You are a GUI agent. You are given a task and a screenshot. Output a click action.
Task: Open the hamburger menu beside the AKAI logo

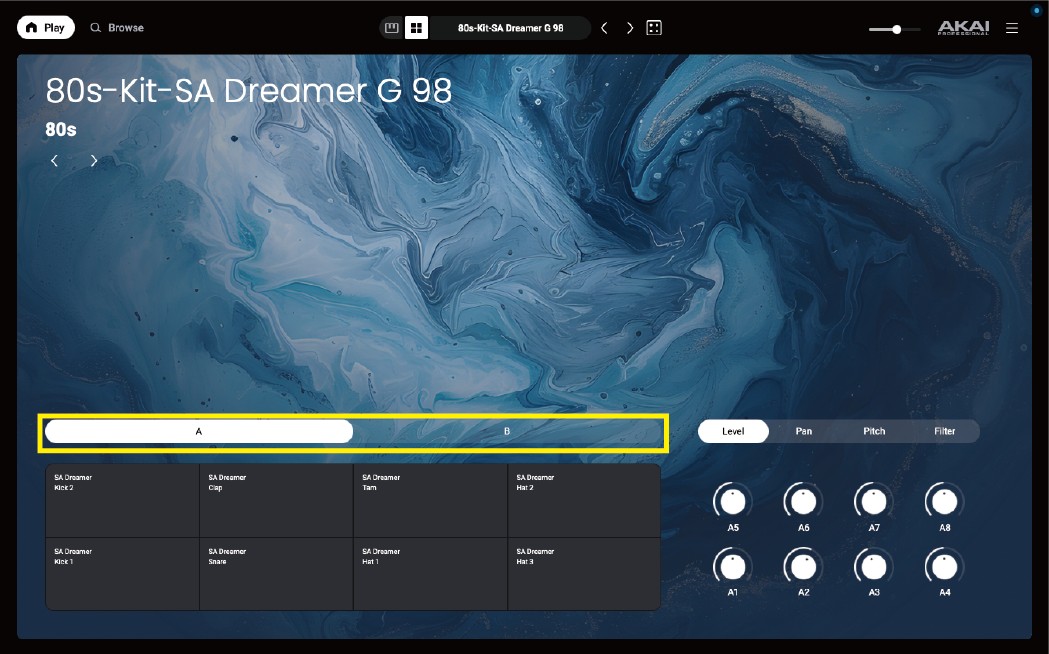click(x=1012, y=28)
